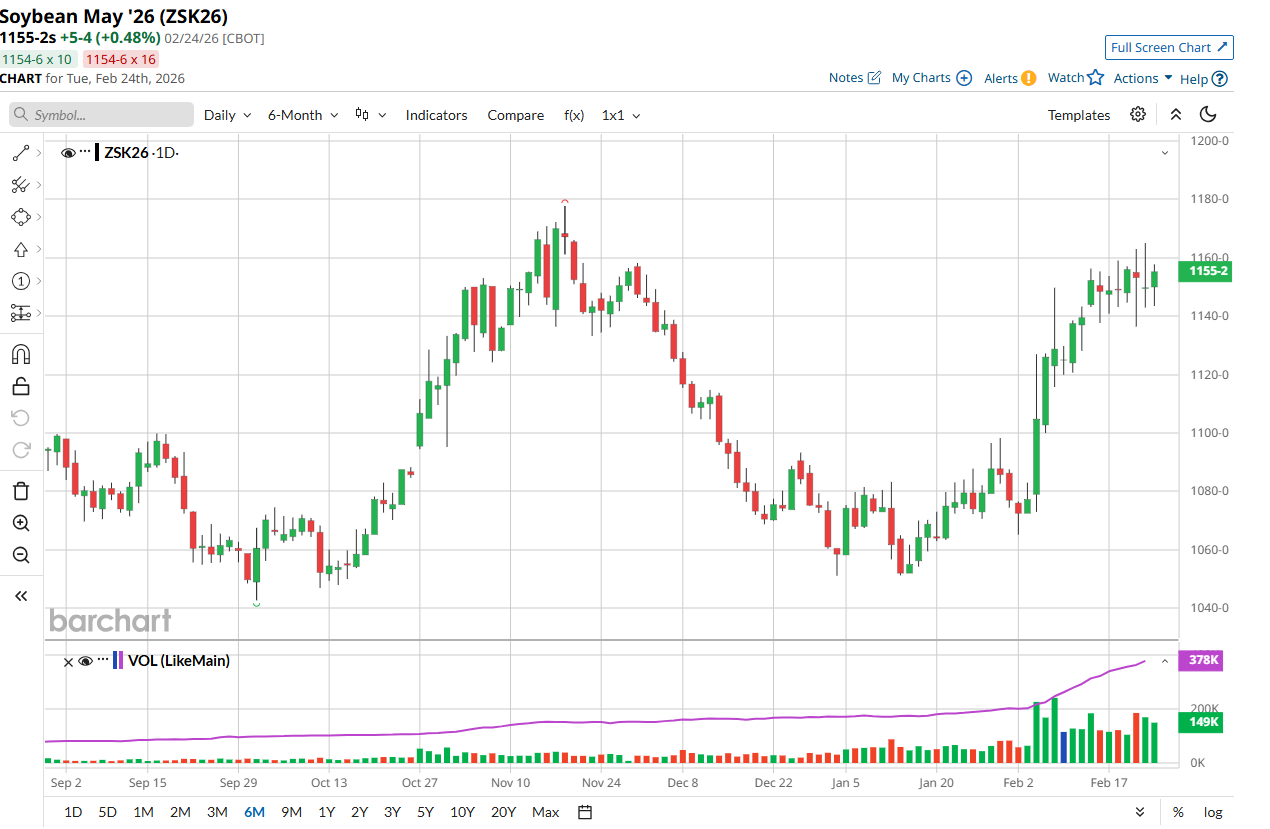Remove the VOL indicator
The height and width of the screenshot is (829, 1270).
point(68,661)
